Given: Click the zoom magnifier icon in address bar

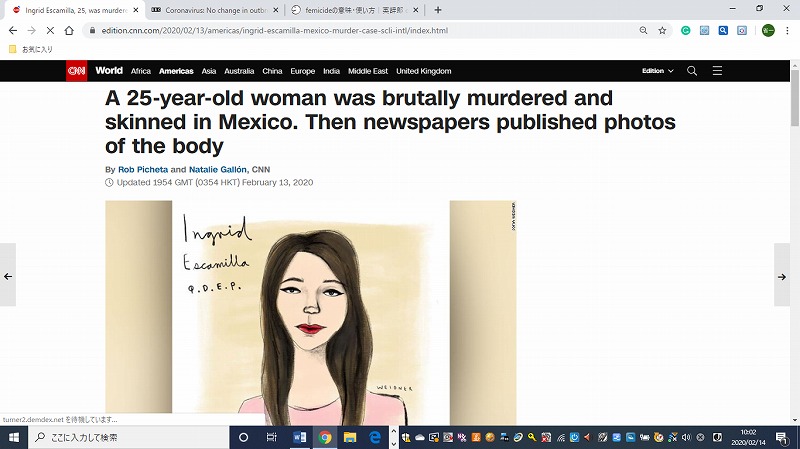Looking at the screenshot, I should coord(643,31).
